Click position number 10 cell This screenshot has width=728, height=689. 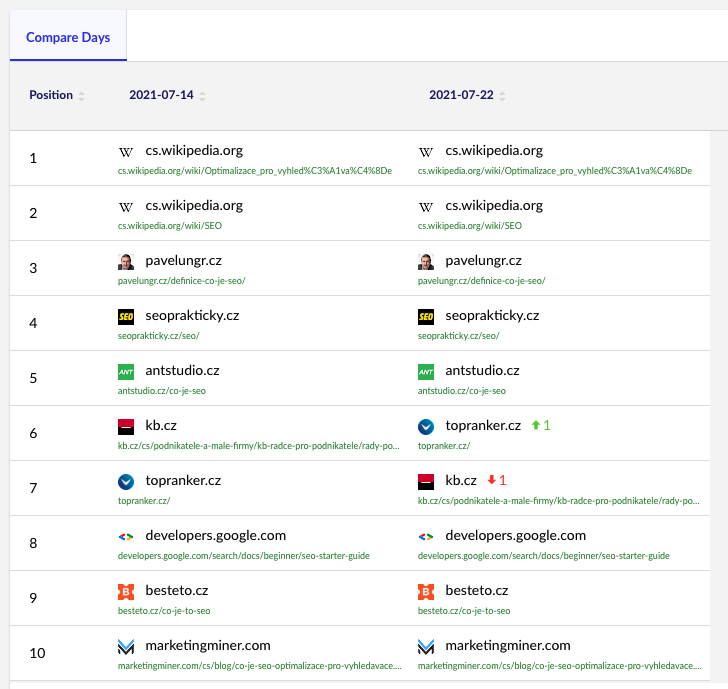coord(37,653)
